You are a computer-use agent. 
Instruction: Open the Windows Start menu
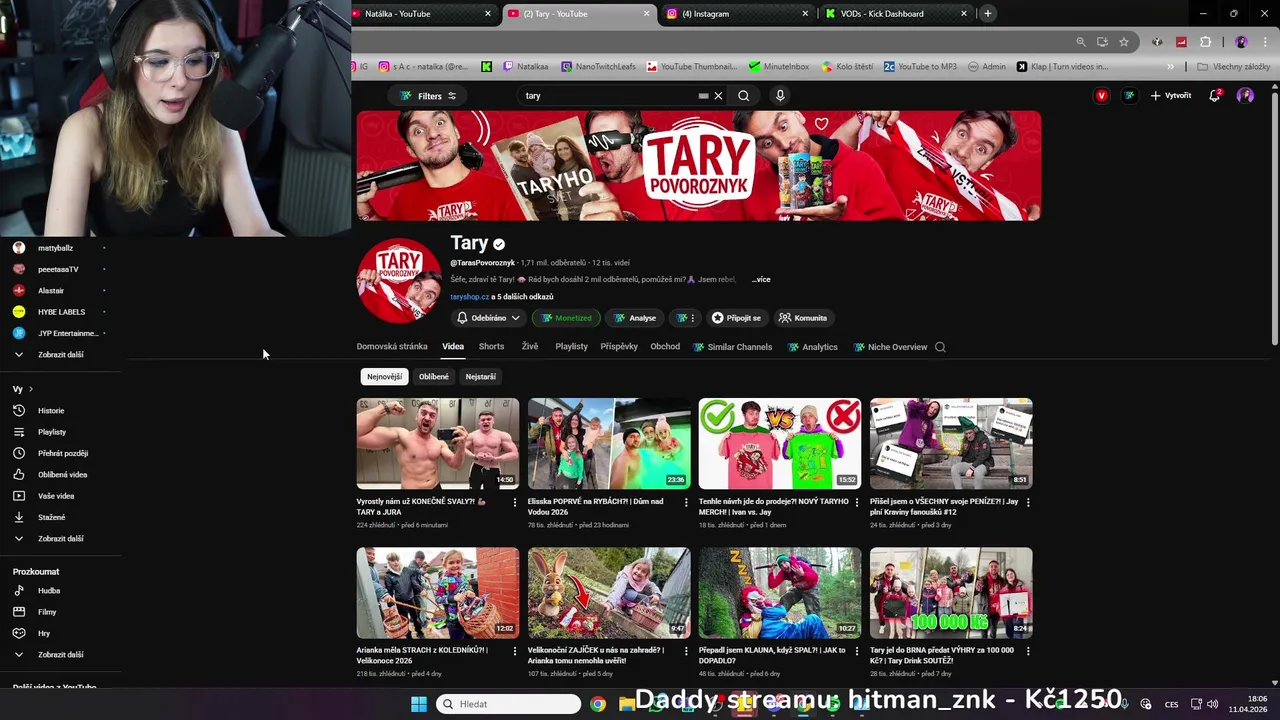[x=419, y=704]
